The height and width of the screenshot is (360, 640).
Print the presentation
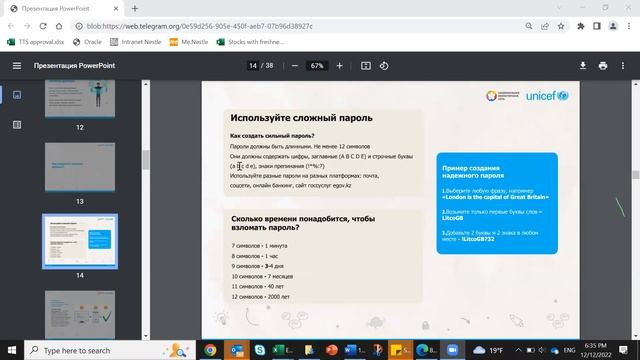603,66
